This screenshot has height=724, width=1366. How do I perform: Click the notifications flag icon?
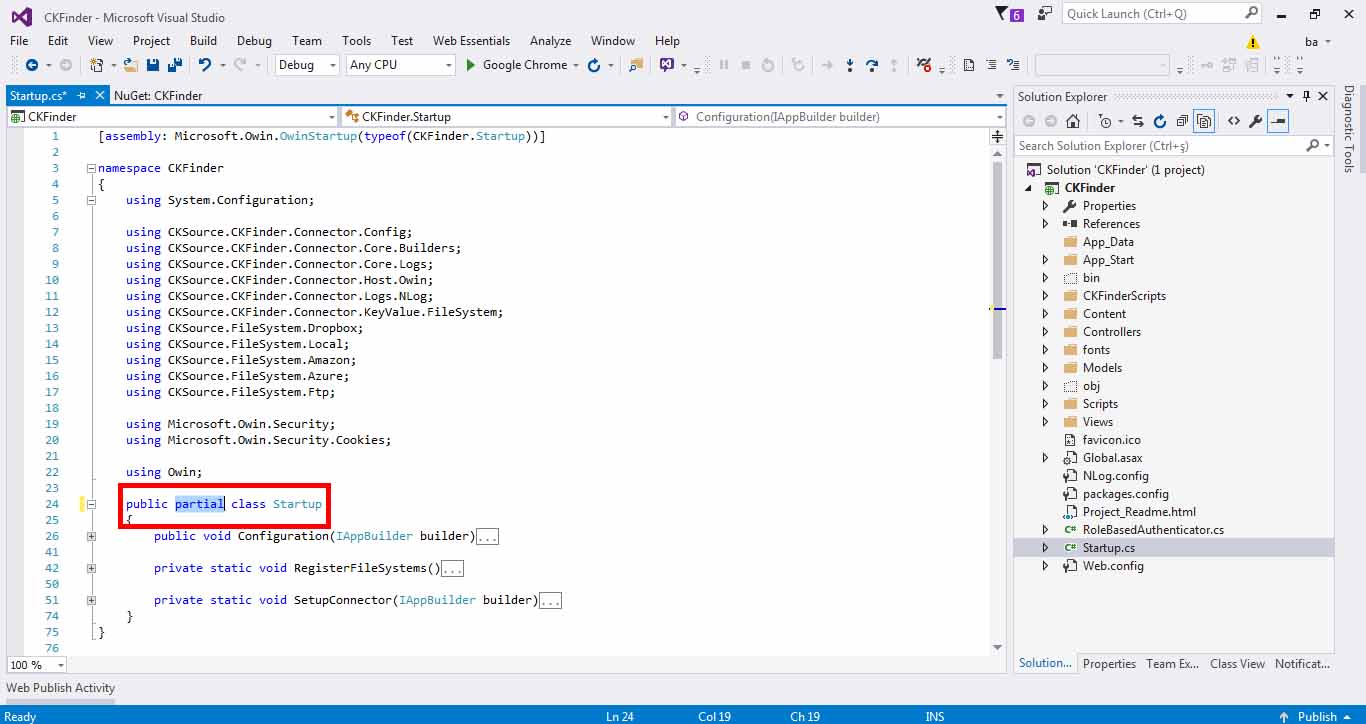tap(1003, 14)
